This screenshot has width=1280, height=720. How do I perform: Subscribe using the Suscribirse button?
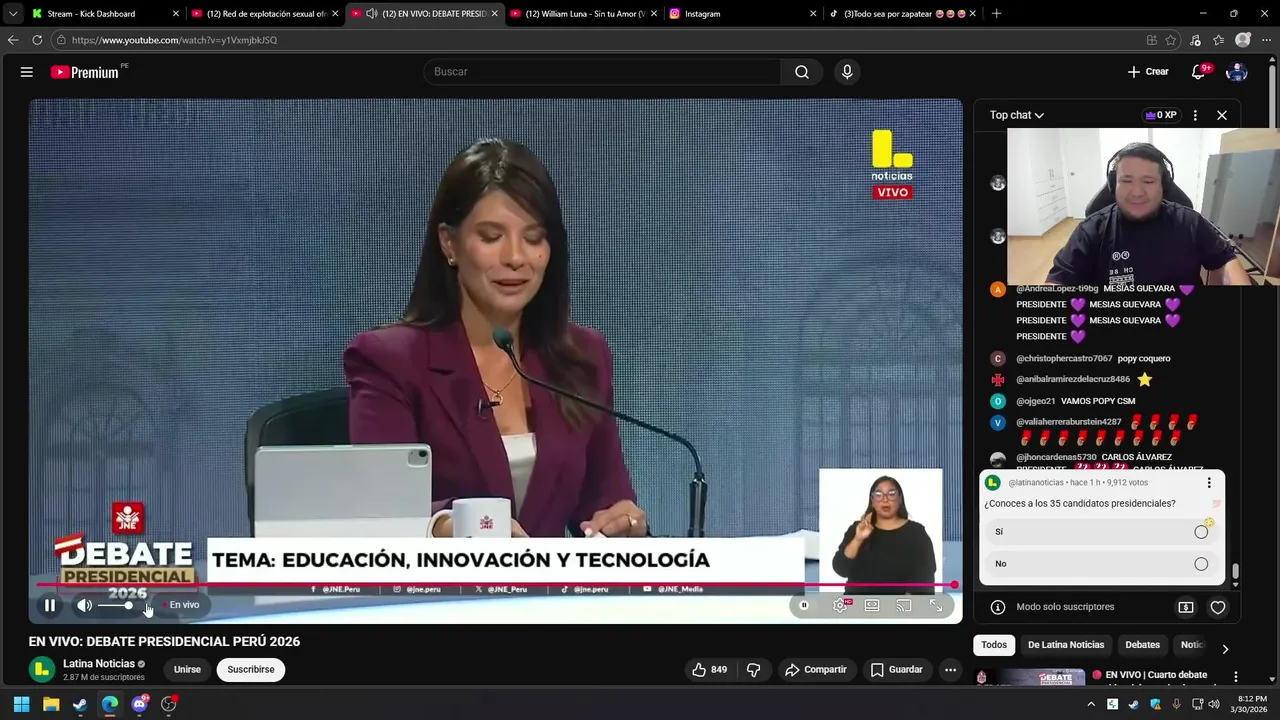[251, 670]
